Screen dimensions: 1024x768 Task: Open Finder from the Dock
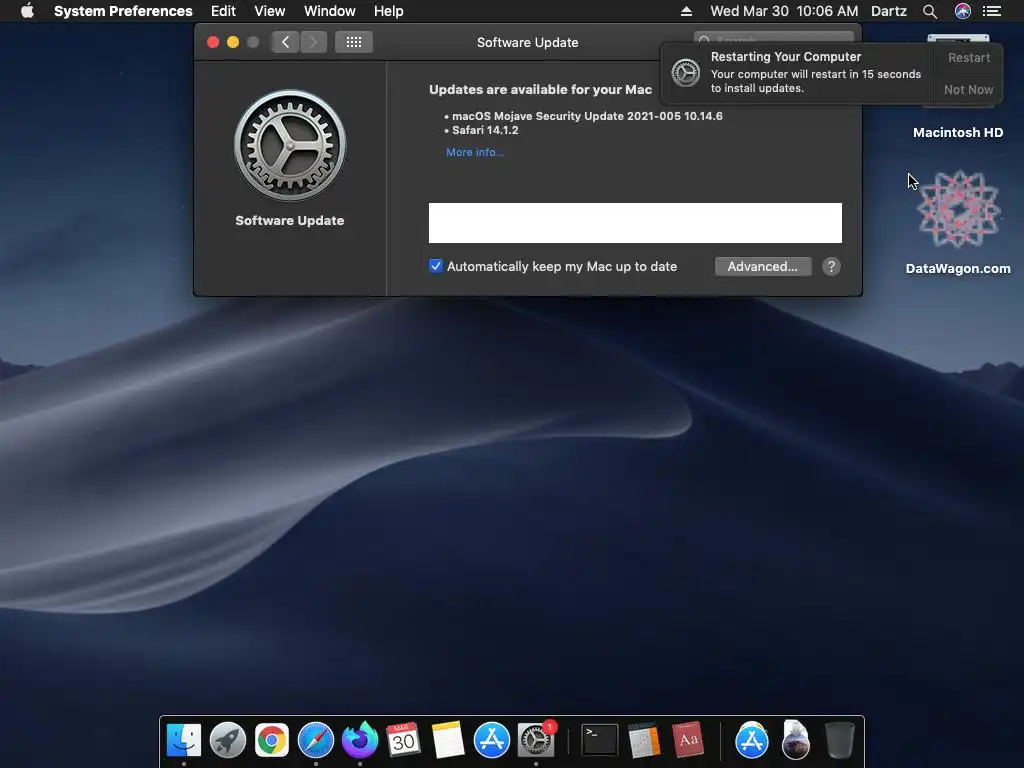(x=184, y=740)
